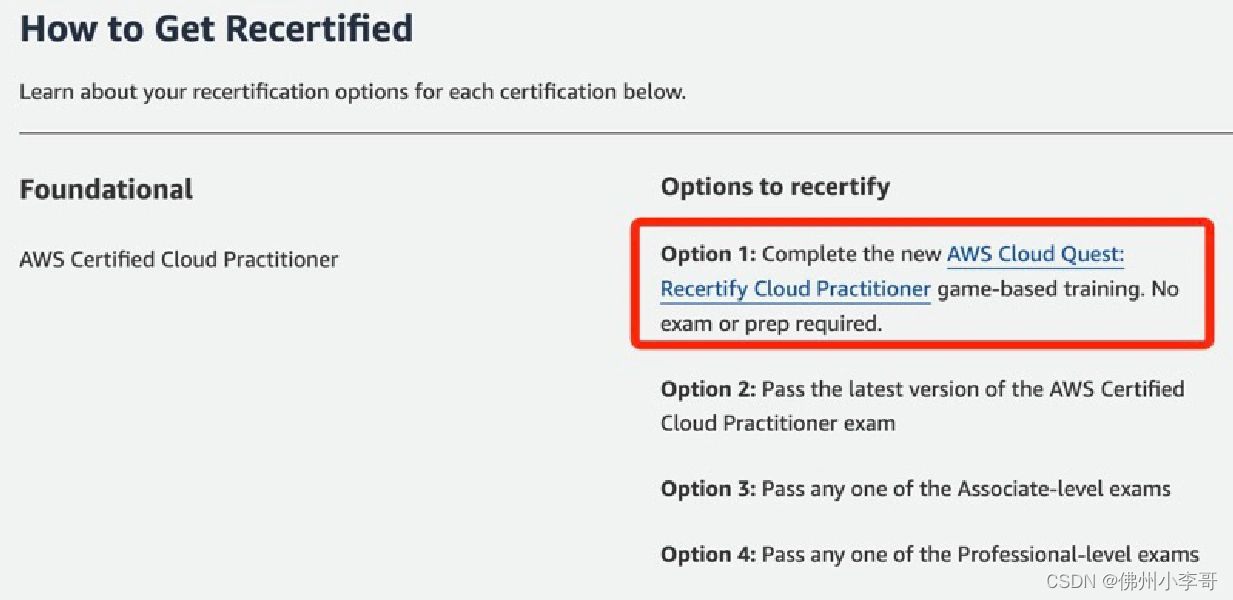This screenshot has height=600, width=1233.
Task: Click the 'exam or prep required' text
Action: (x=771, y=324)
